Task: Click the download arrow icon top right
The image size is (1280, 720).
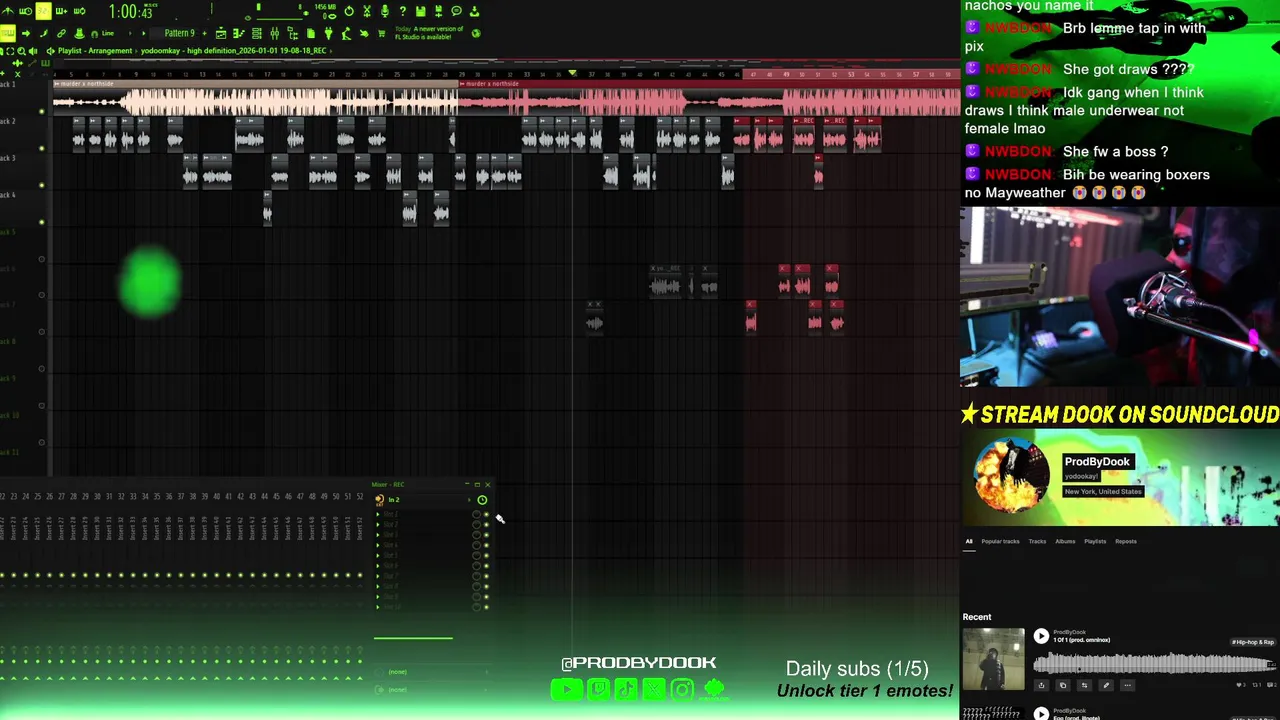Action: [475, 11]
